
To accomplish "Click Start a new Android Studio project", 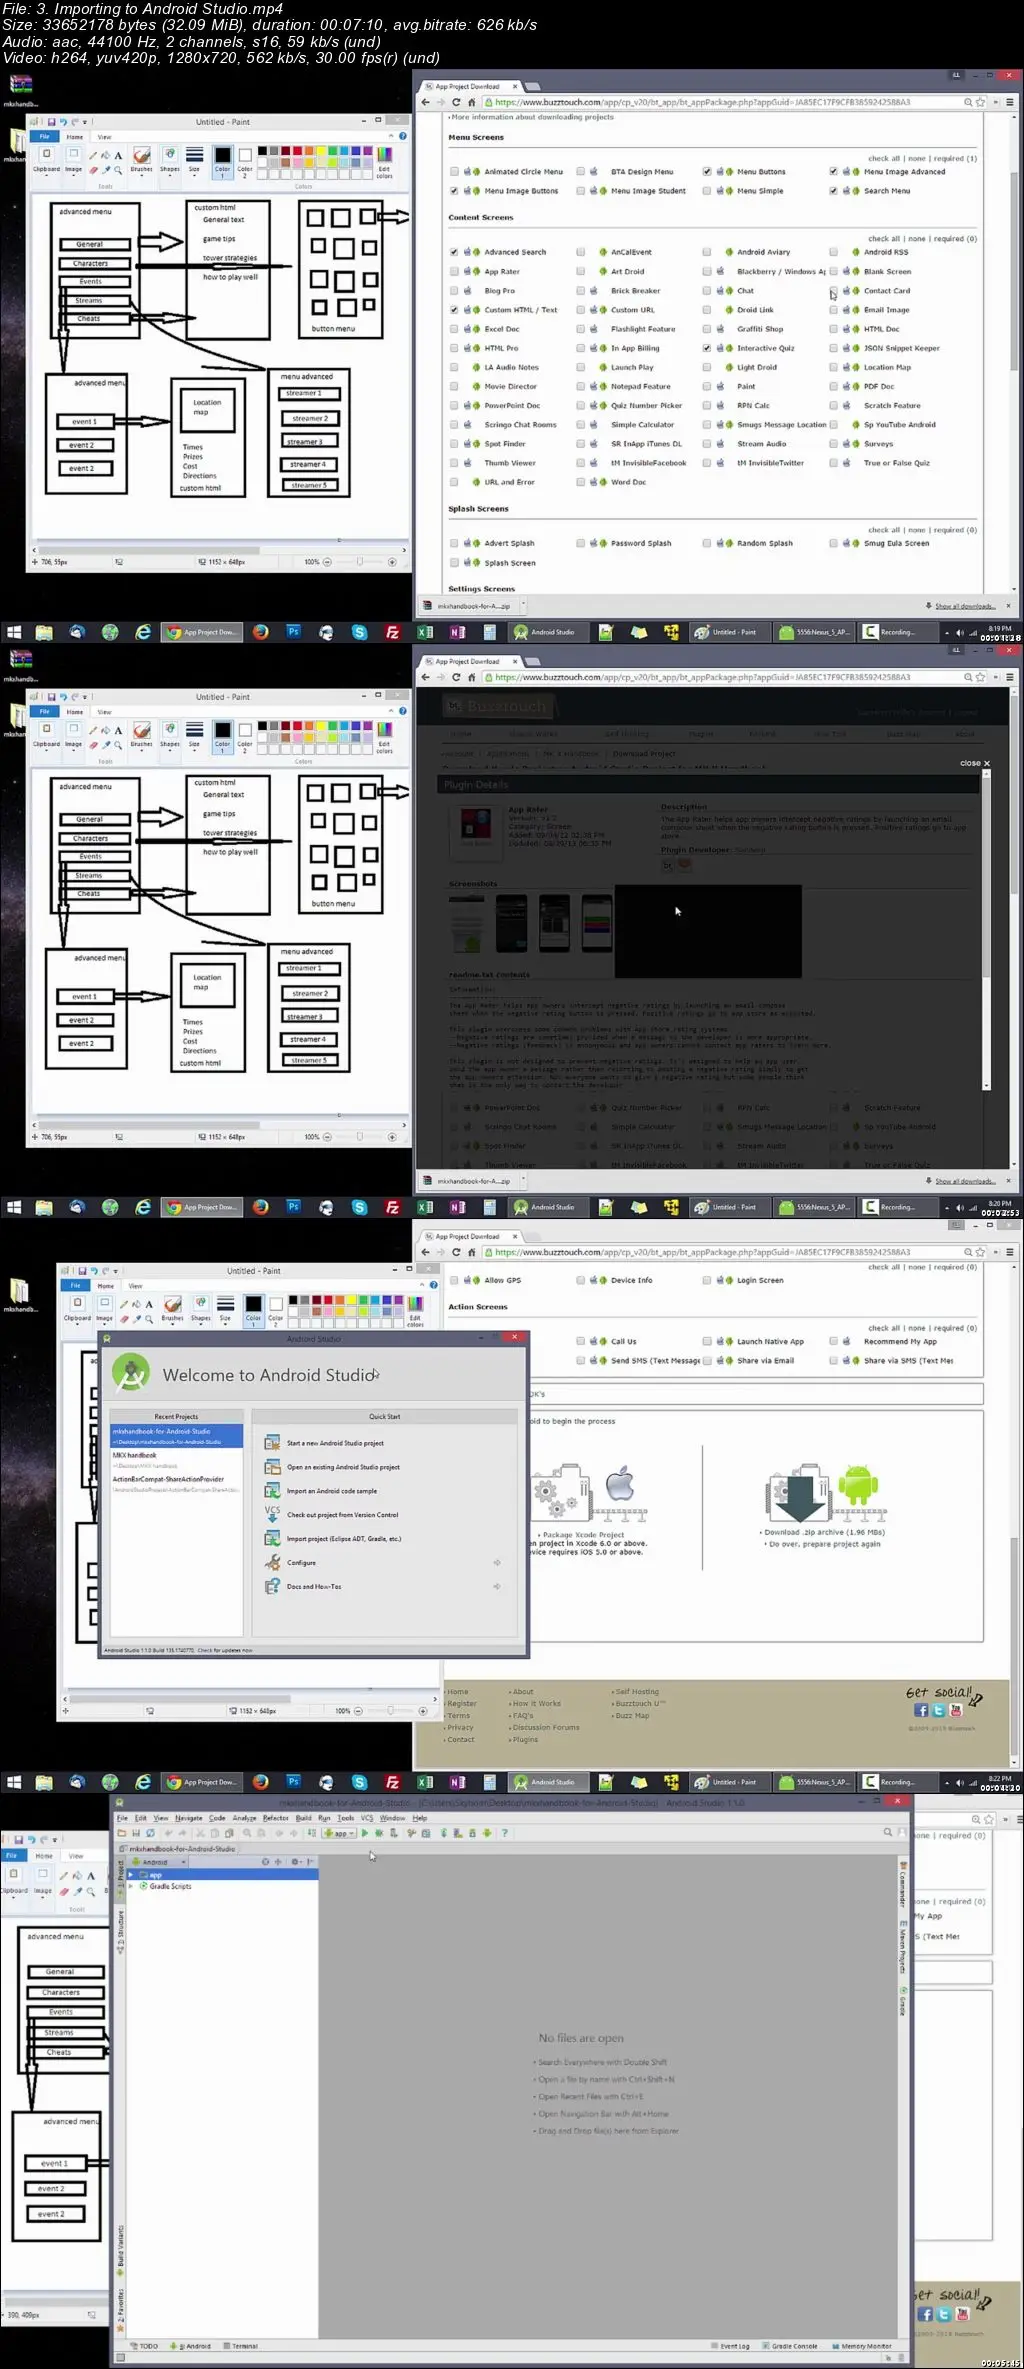I will coord(335,1443).
